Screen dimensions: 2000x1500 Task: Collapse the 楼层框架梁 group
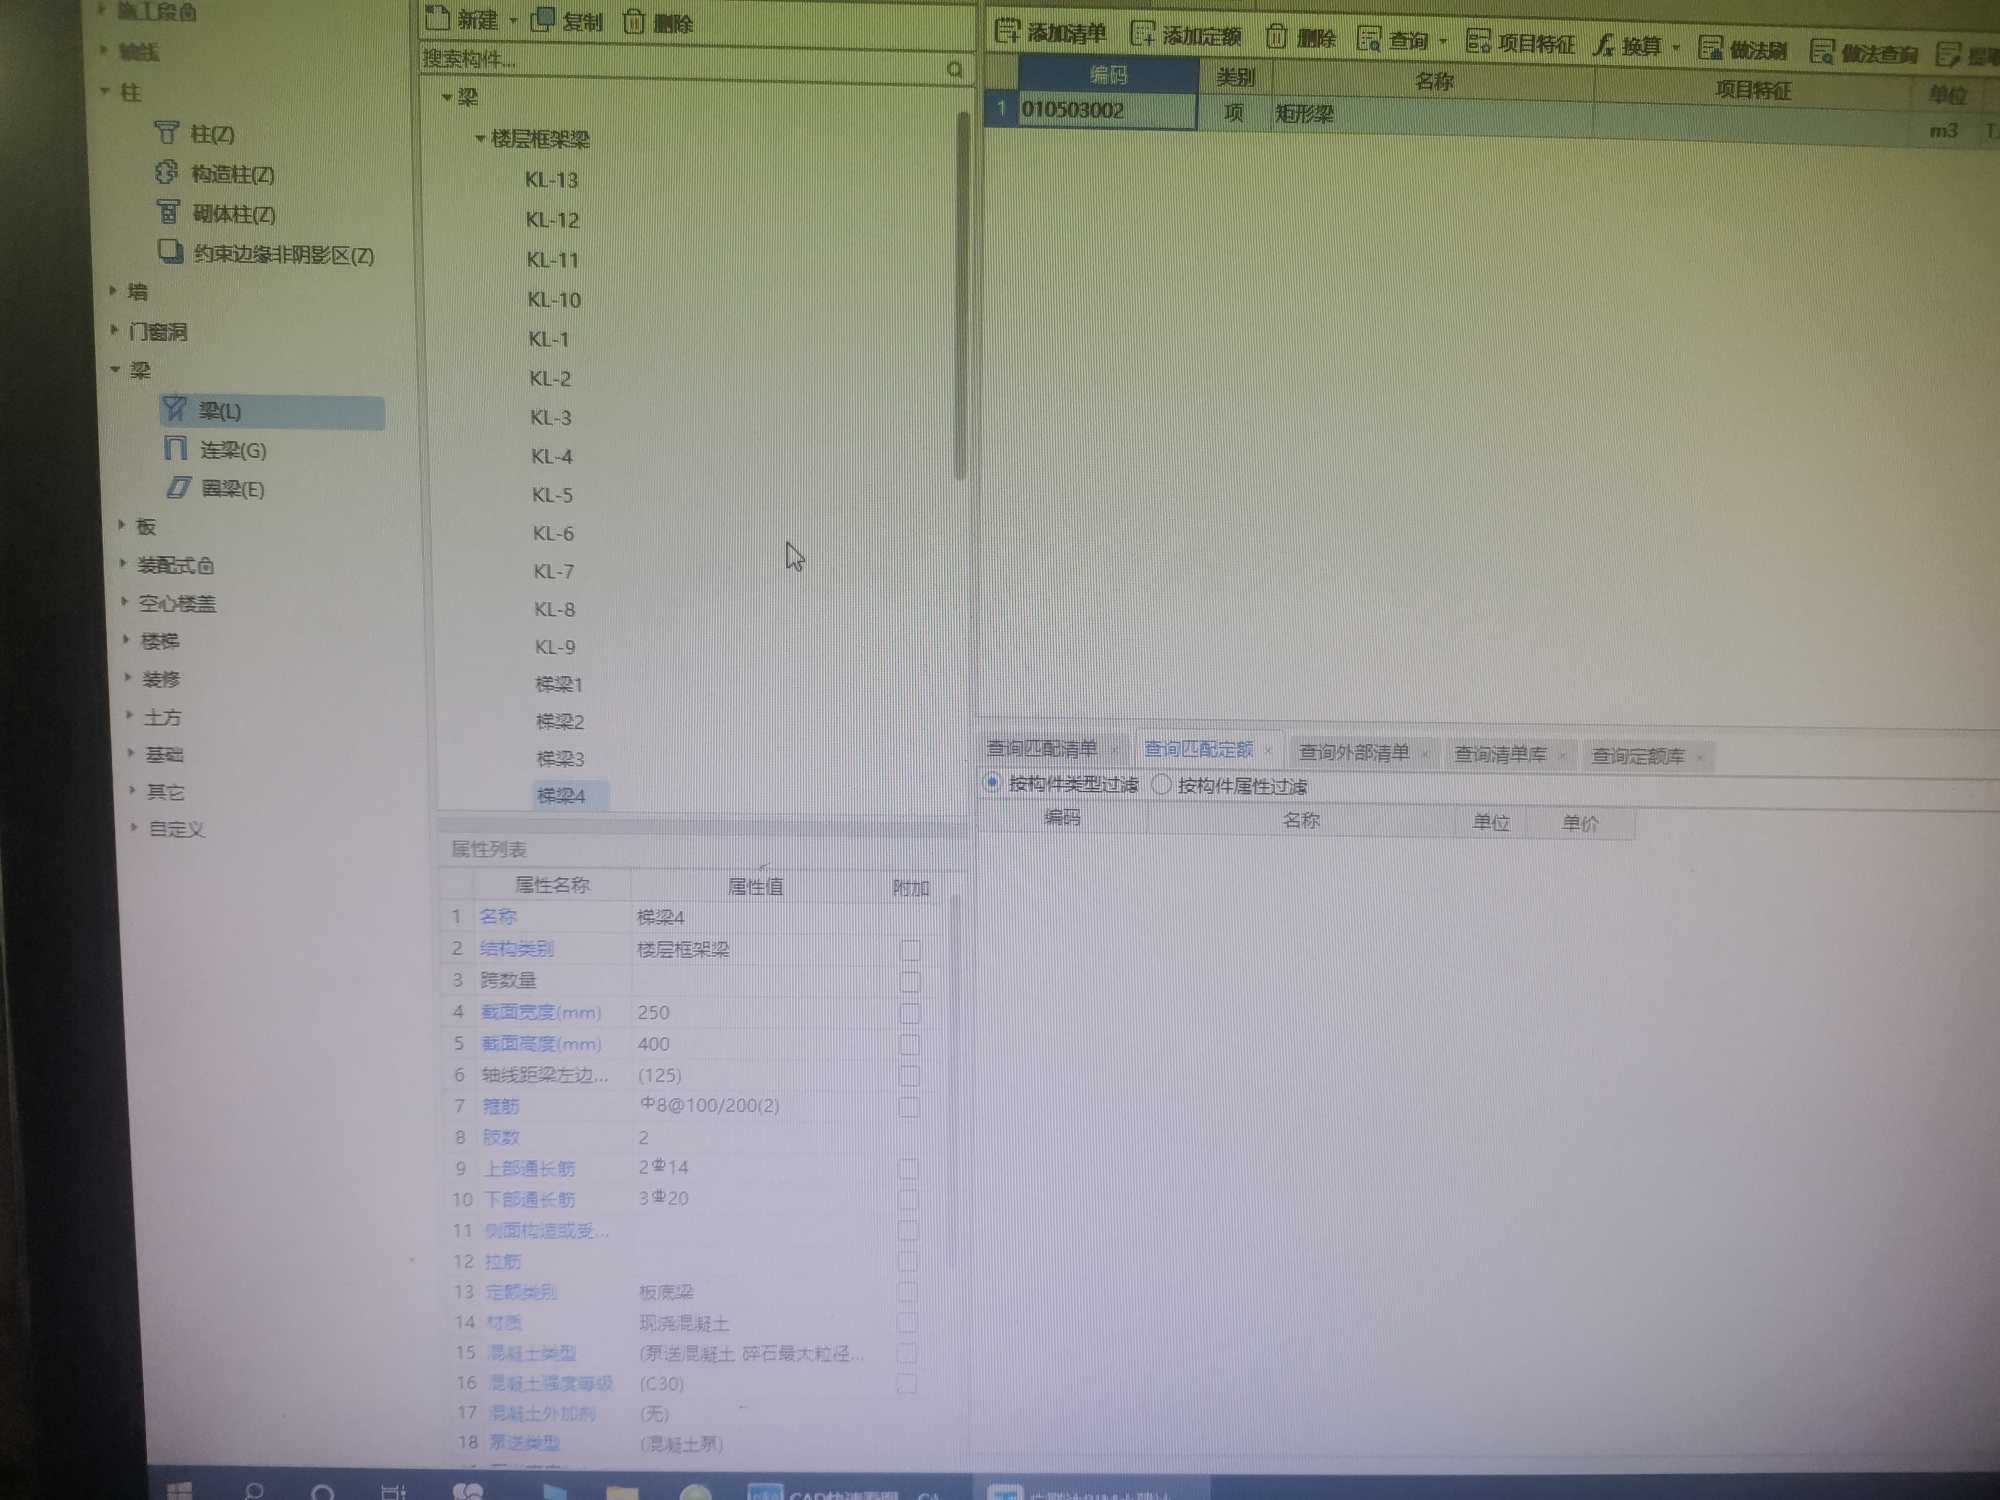pyautogui.click(x=480, y=138)
